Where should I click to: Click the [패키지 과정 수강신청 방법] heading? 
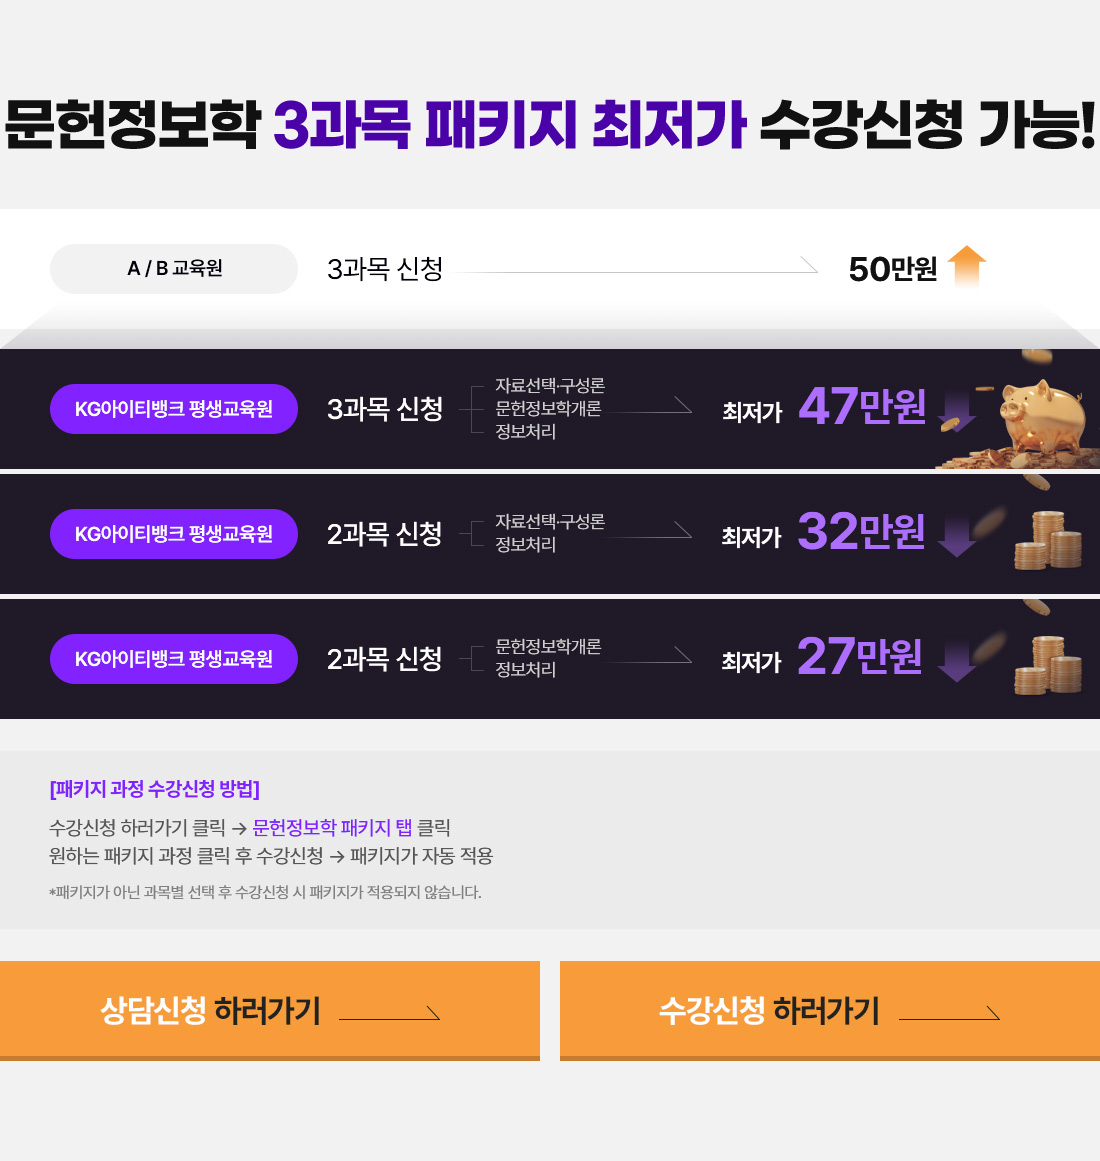point(154,789)
